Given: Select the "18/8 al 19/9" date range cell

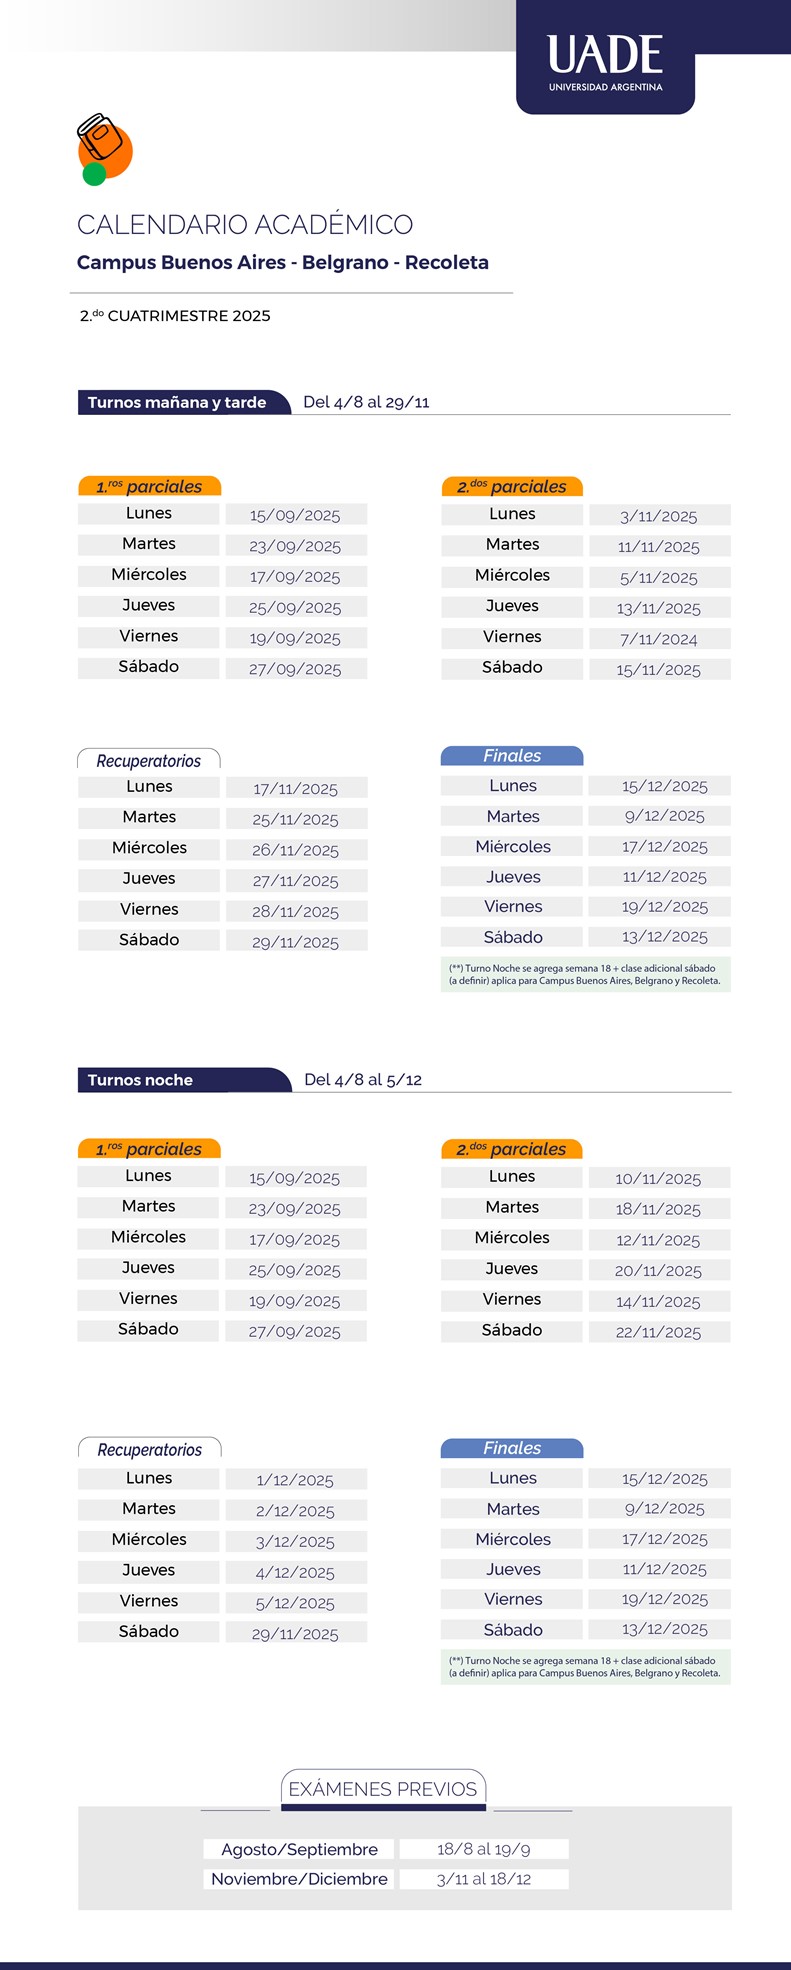Looking at the screenshot, I should coord(484,1849).
